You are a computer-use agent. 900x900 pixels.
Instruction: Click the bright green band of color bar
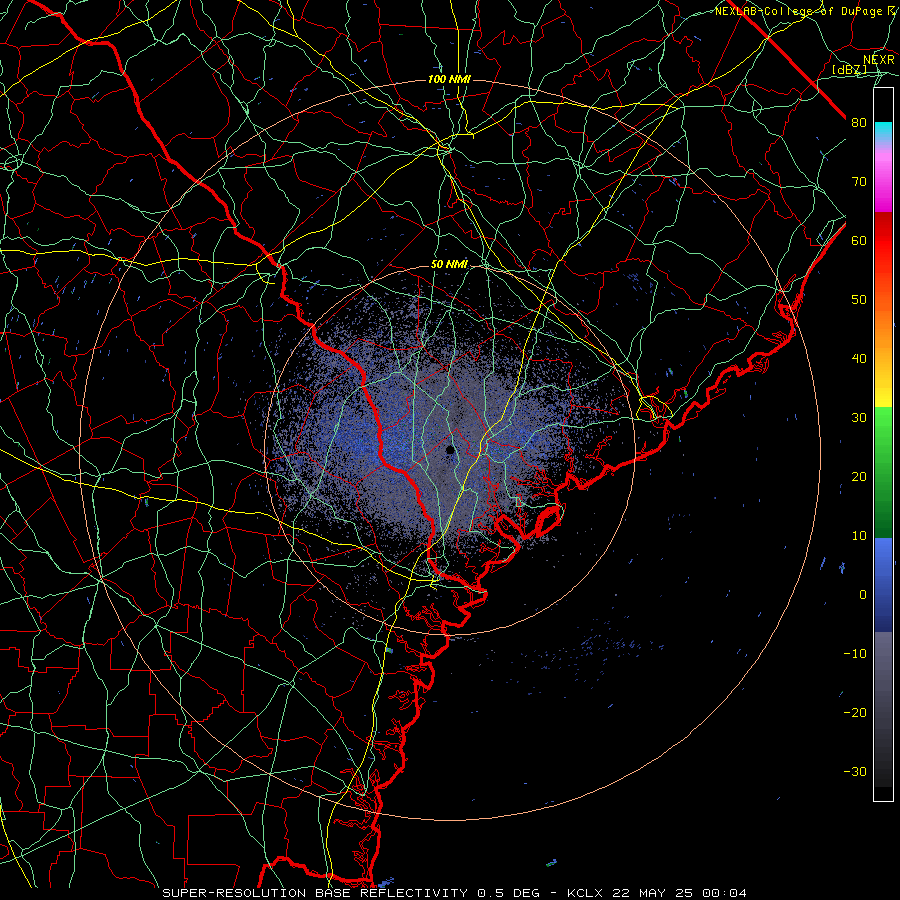883,430
